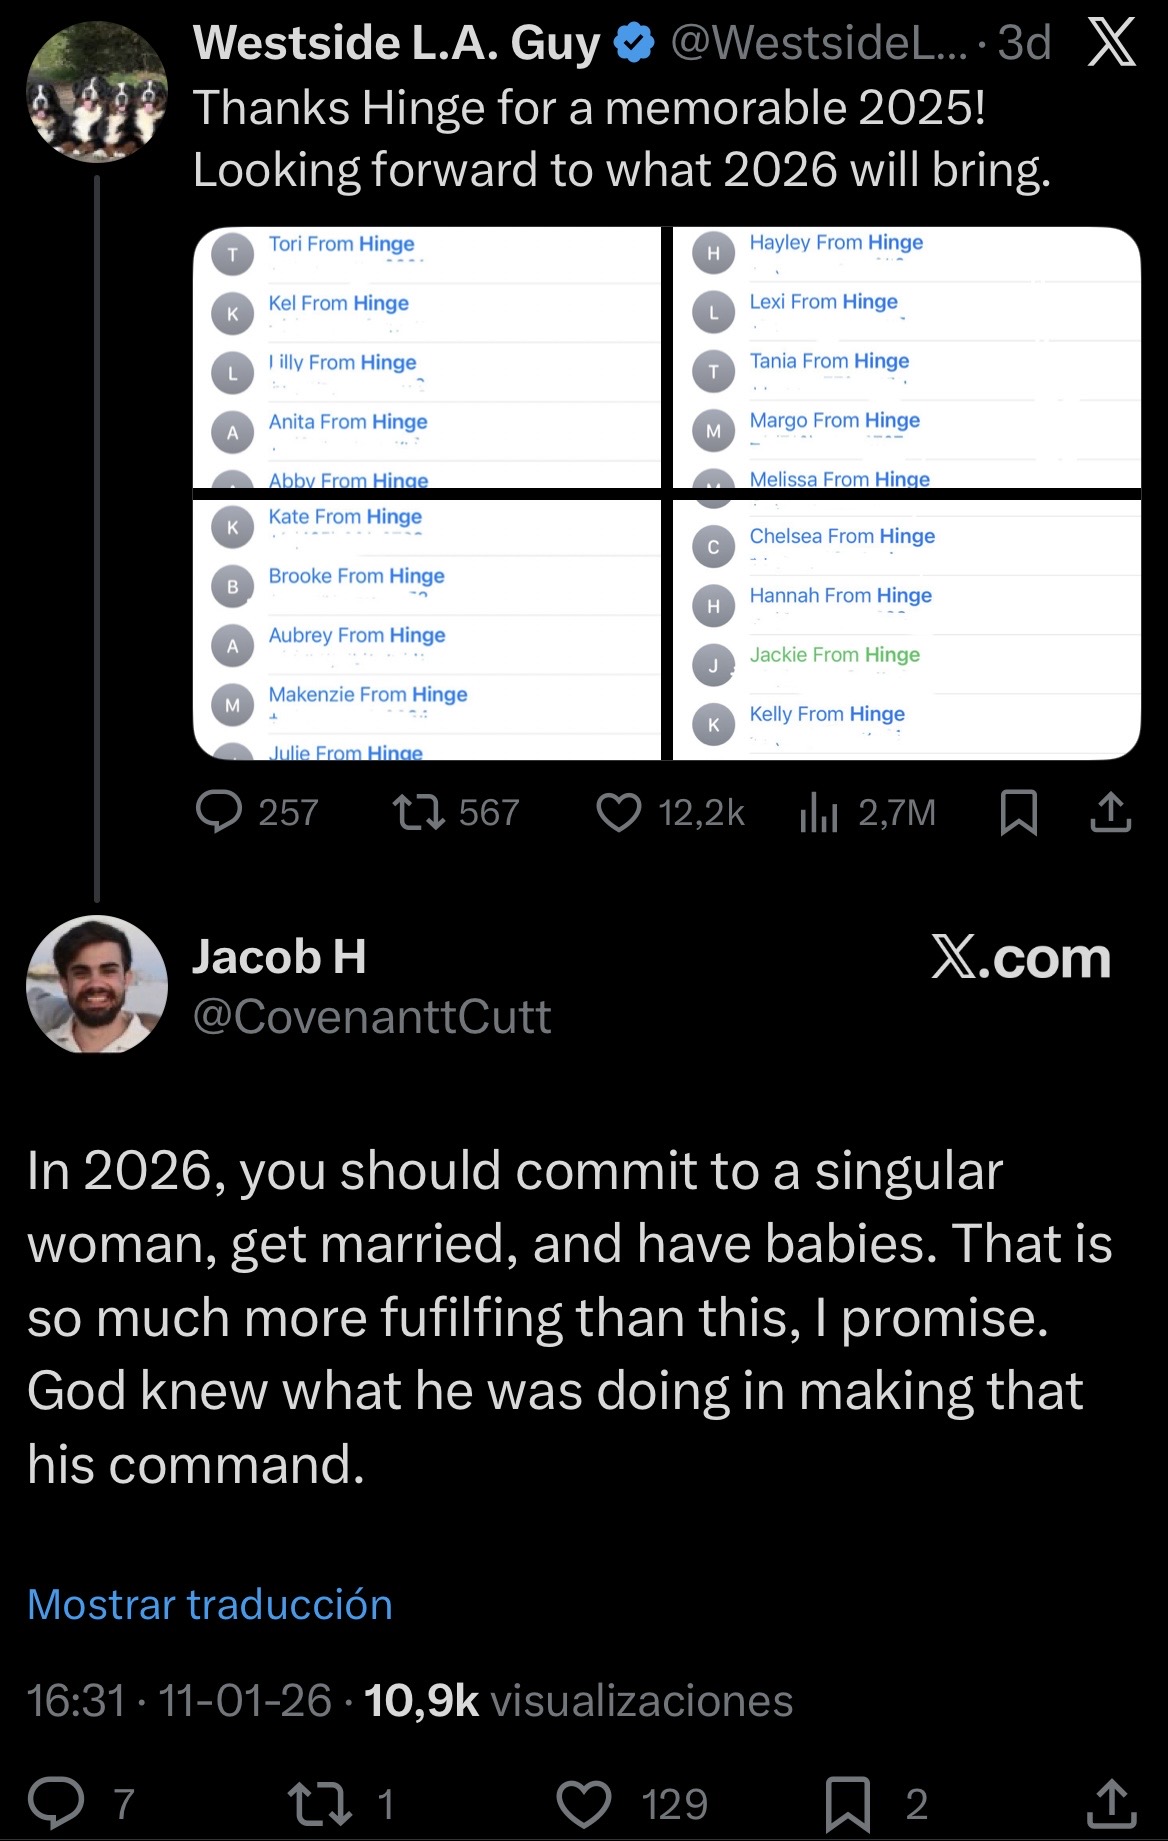The width and height of the screenshot is (1168, 1841).
Task: Bookmark the Westside L.A. Guy post
Action: [x=1018, y=812]
